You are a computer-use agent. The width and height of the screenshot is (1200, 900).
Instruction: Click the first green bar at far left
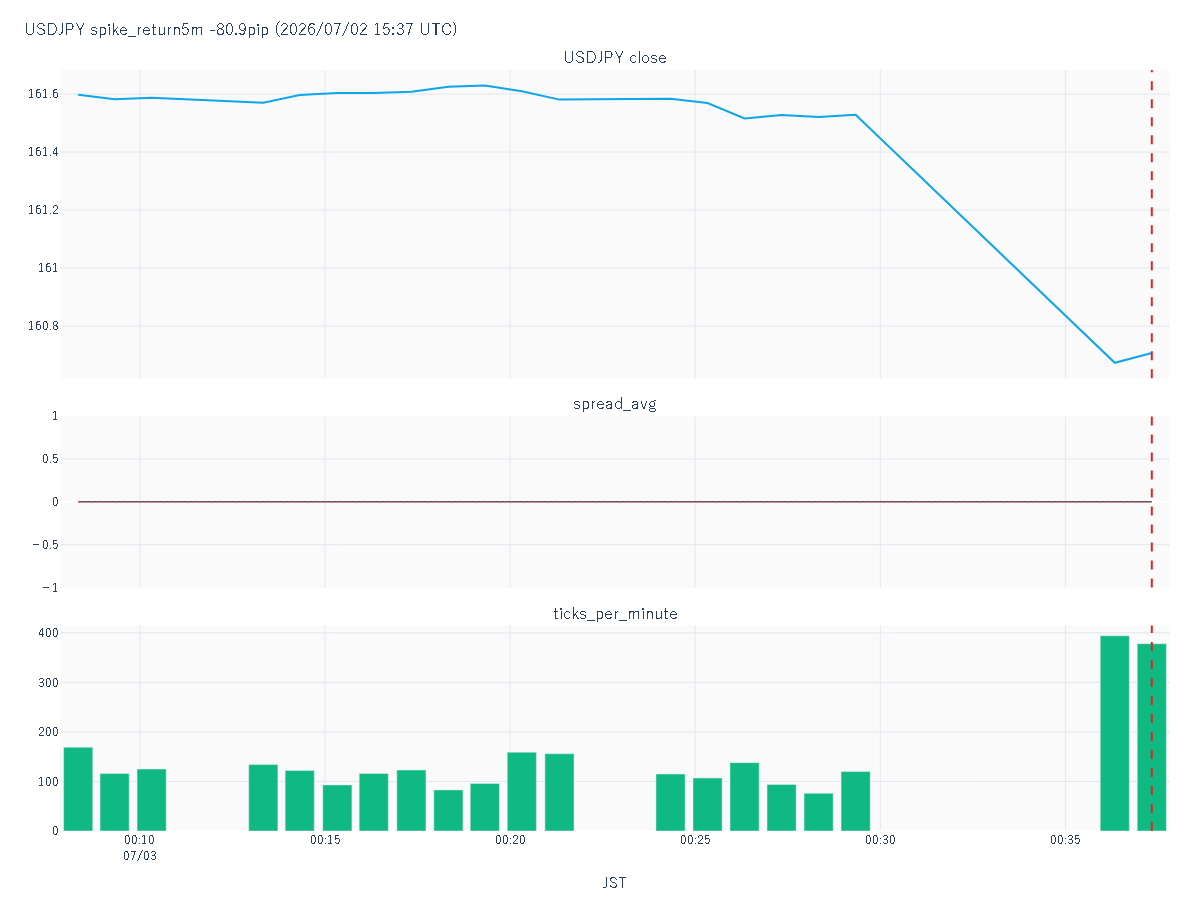[78, 789]
